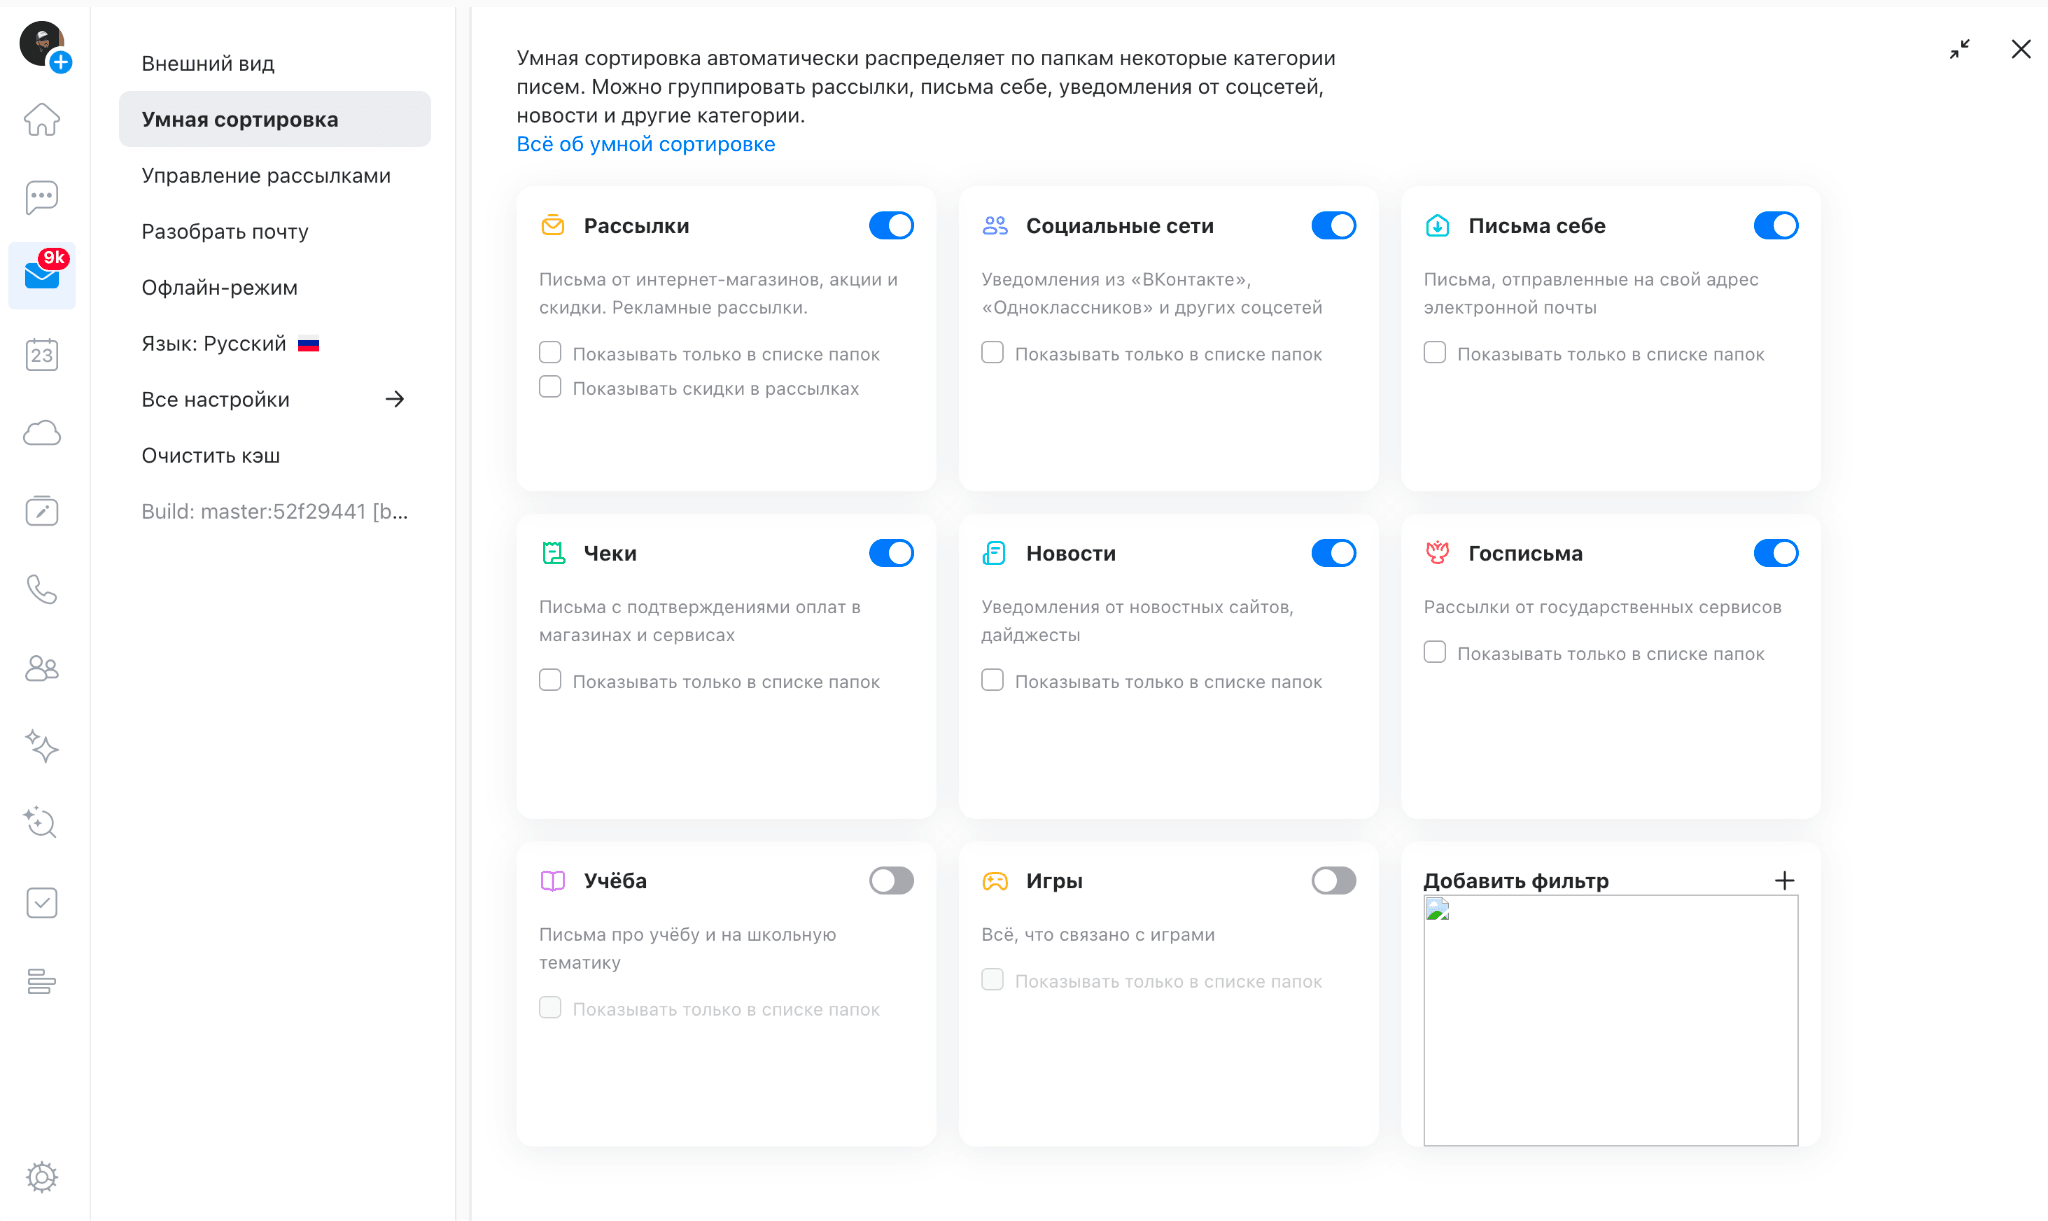Open the contacts people sidebar icon
This screenshot has height=1221, width=2048.
[42, 668]
